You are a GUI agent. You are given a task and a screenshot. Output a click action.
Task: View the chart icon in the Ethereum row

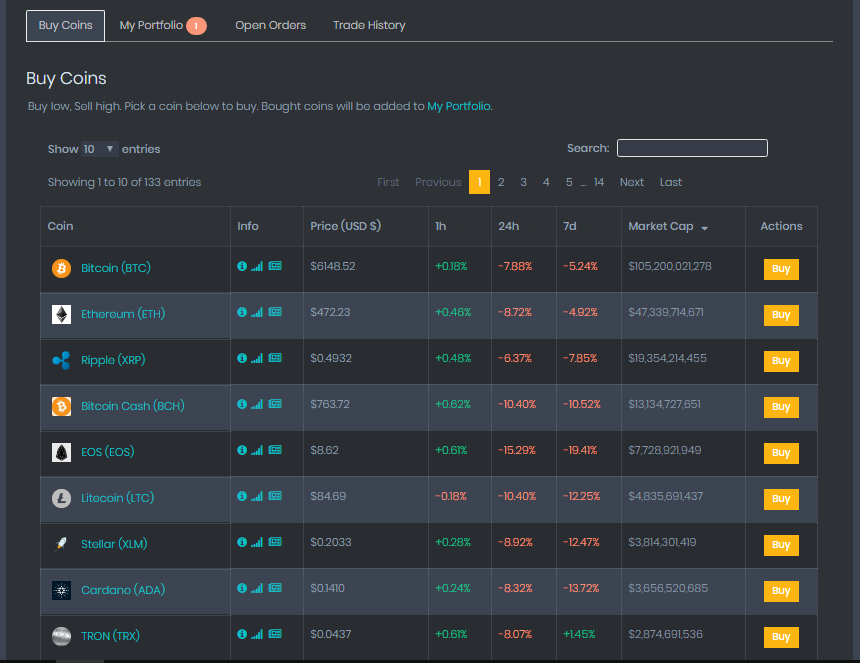[x=257, y=312]
